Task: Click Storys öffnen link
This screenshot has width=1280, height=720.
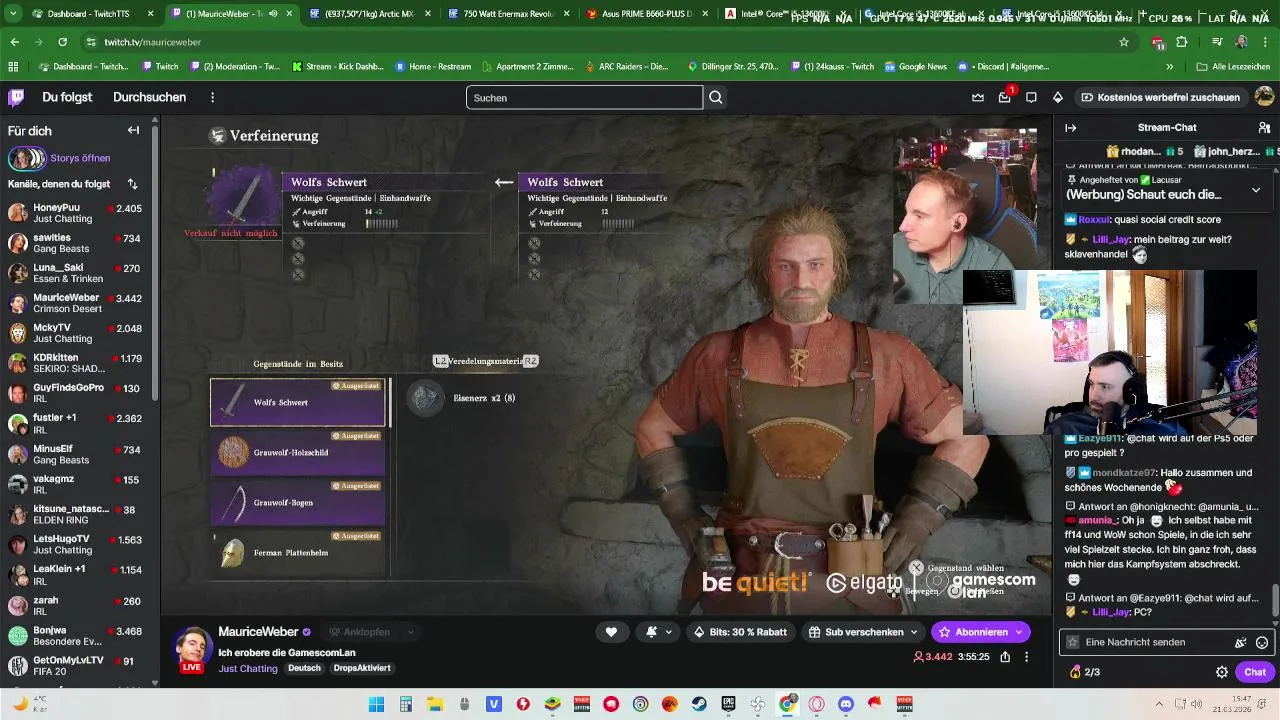Action: click(x=80, y=158)
